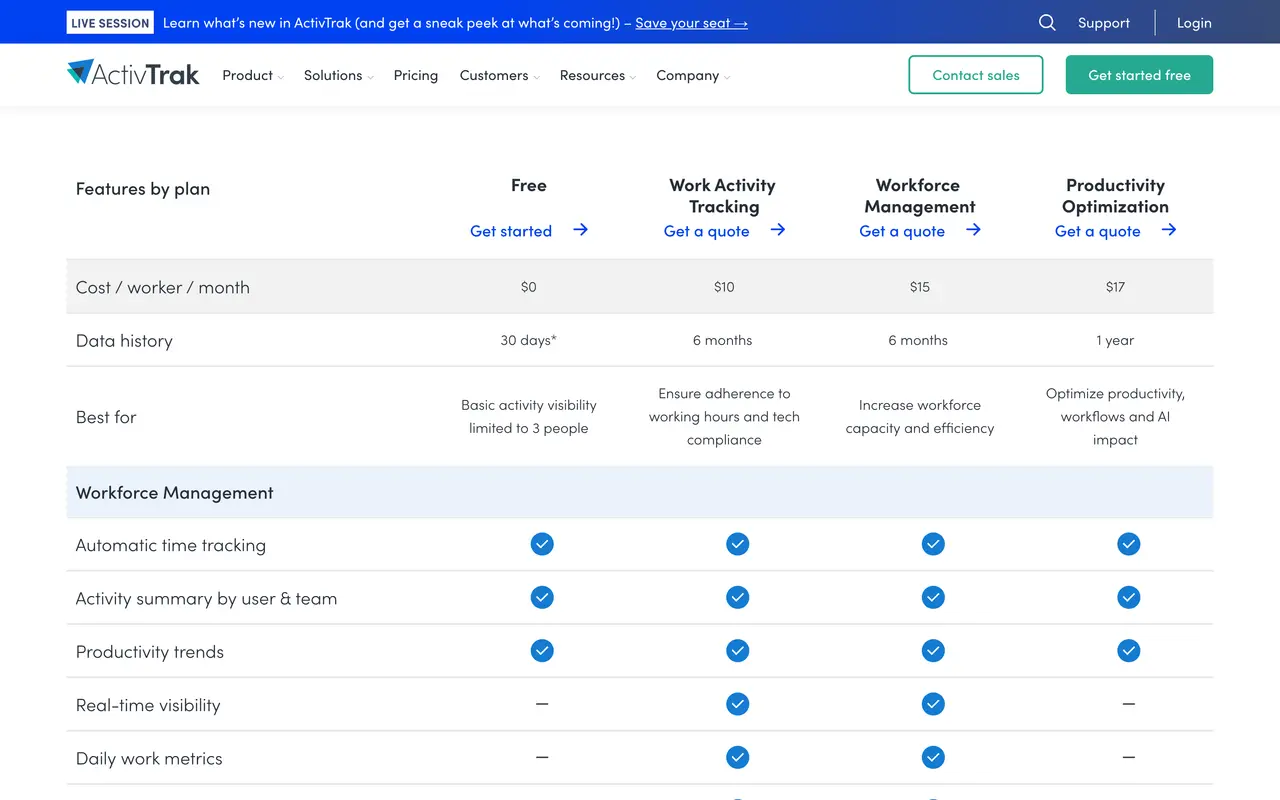
Task: Click the $10 cost cell
Action: (724, 287)
